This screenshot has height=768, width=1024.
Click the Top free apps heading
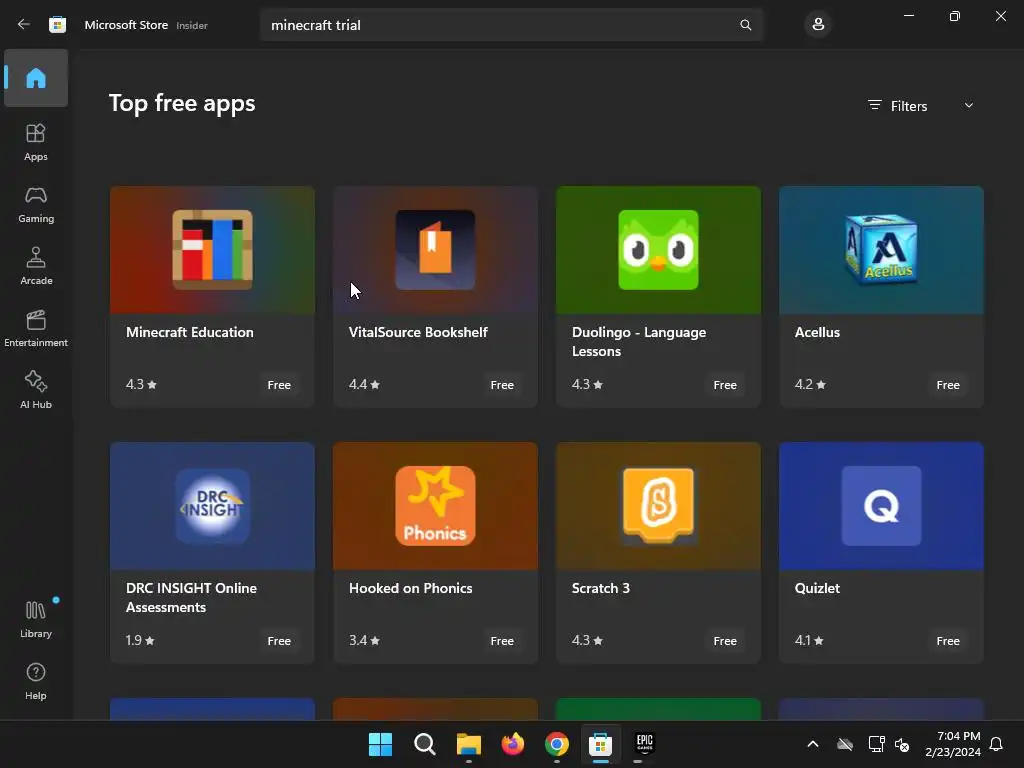coord(182,104)
